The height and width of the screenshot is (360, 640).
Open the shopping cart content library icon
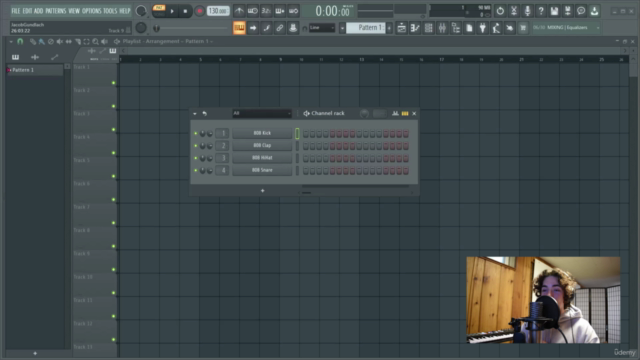[x=523, y=28]
